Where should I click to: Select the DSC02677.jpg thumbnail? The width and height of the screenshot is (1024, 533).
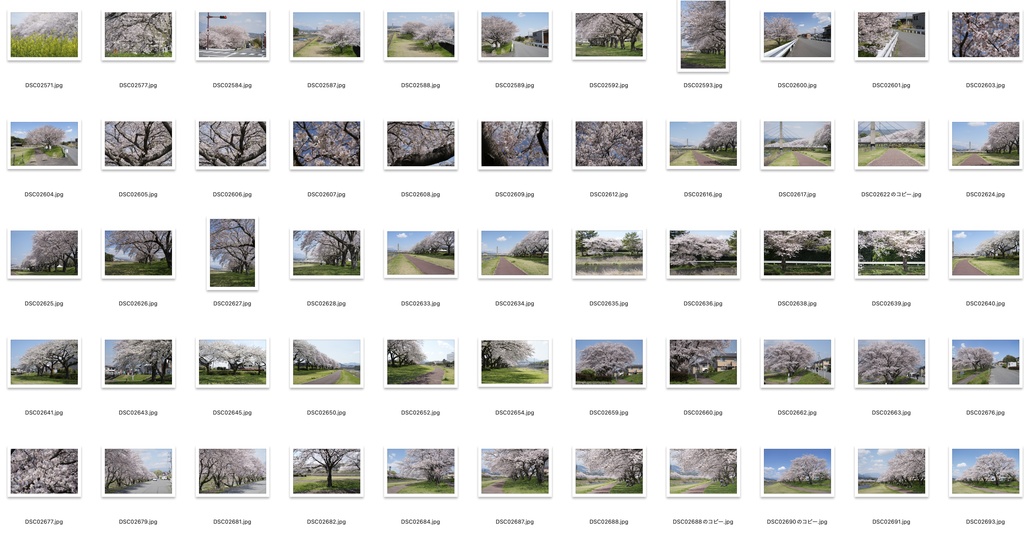tap(44, 471)
